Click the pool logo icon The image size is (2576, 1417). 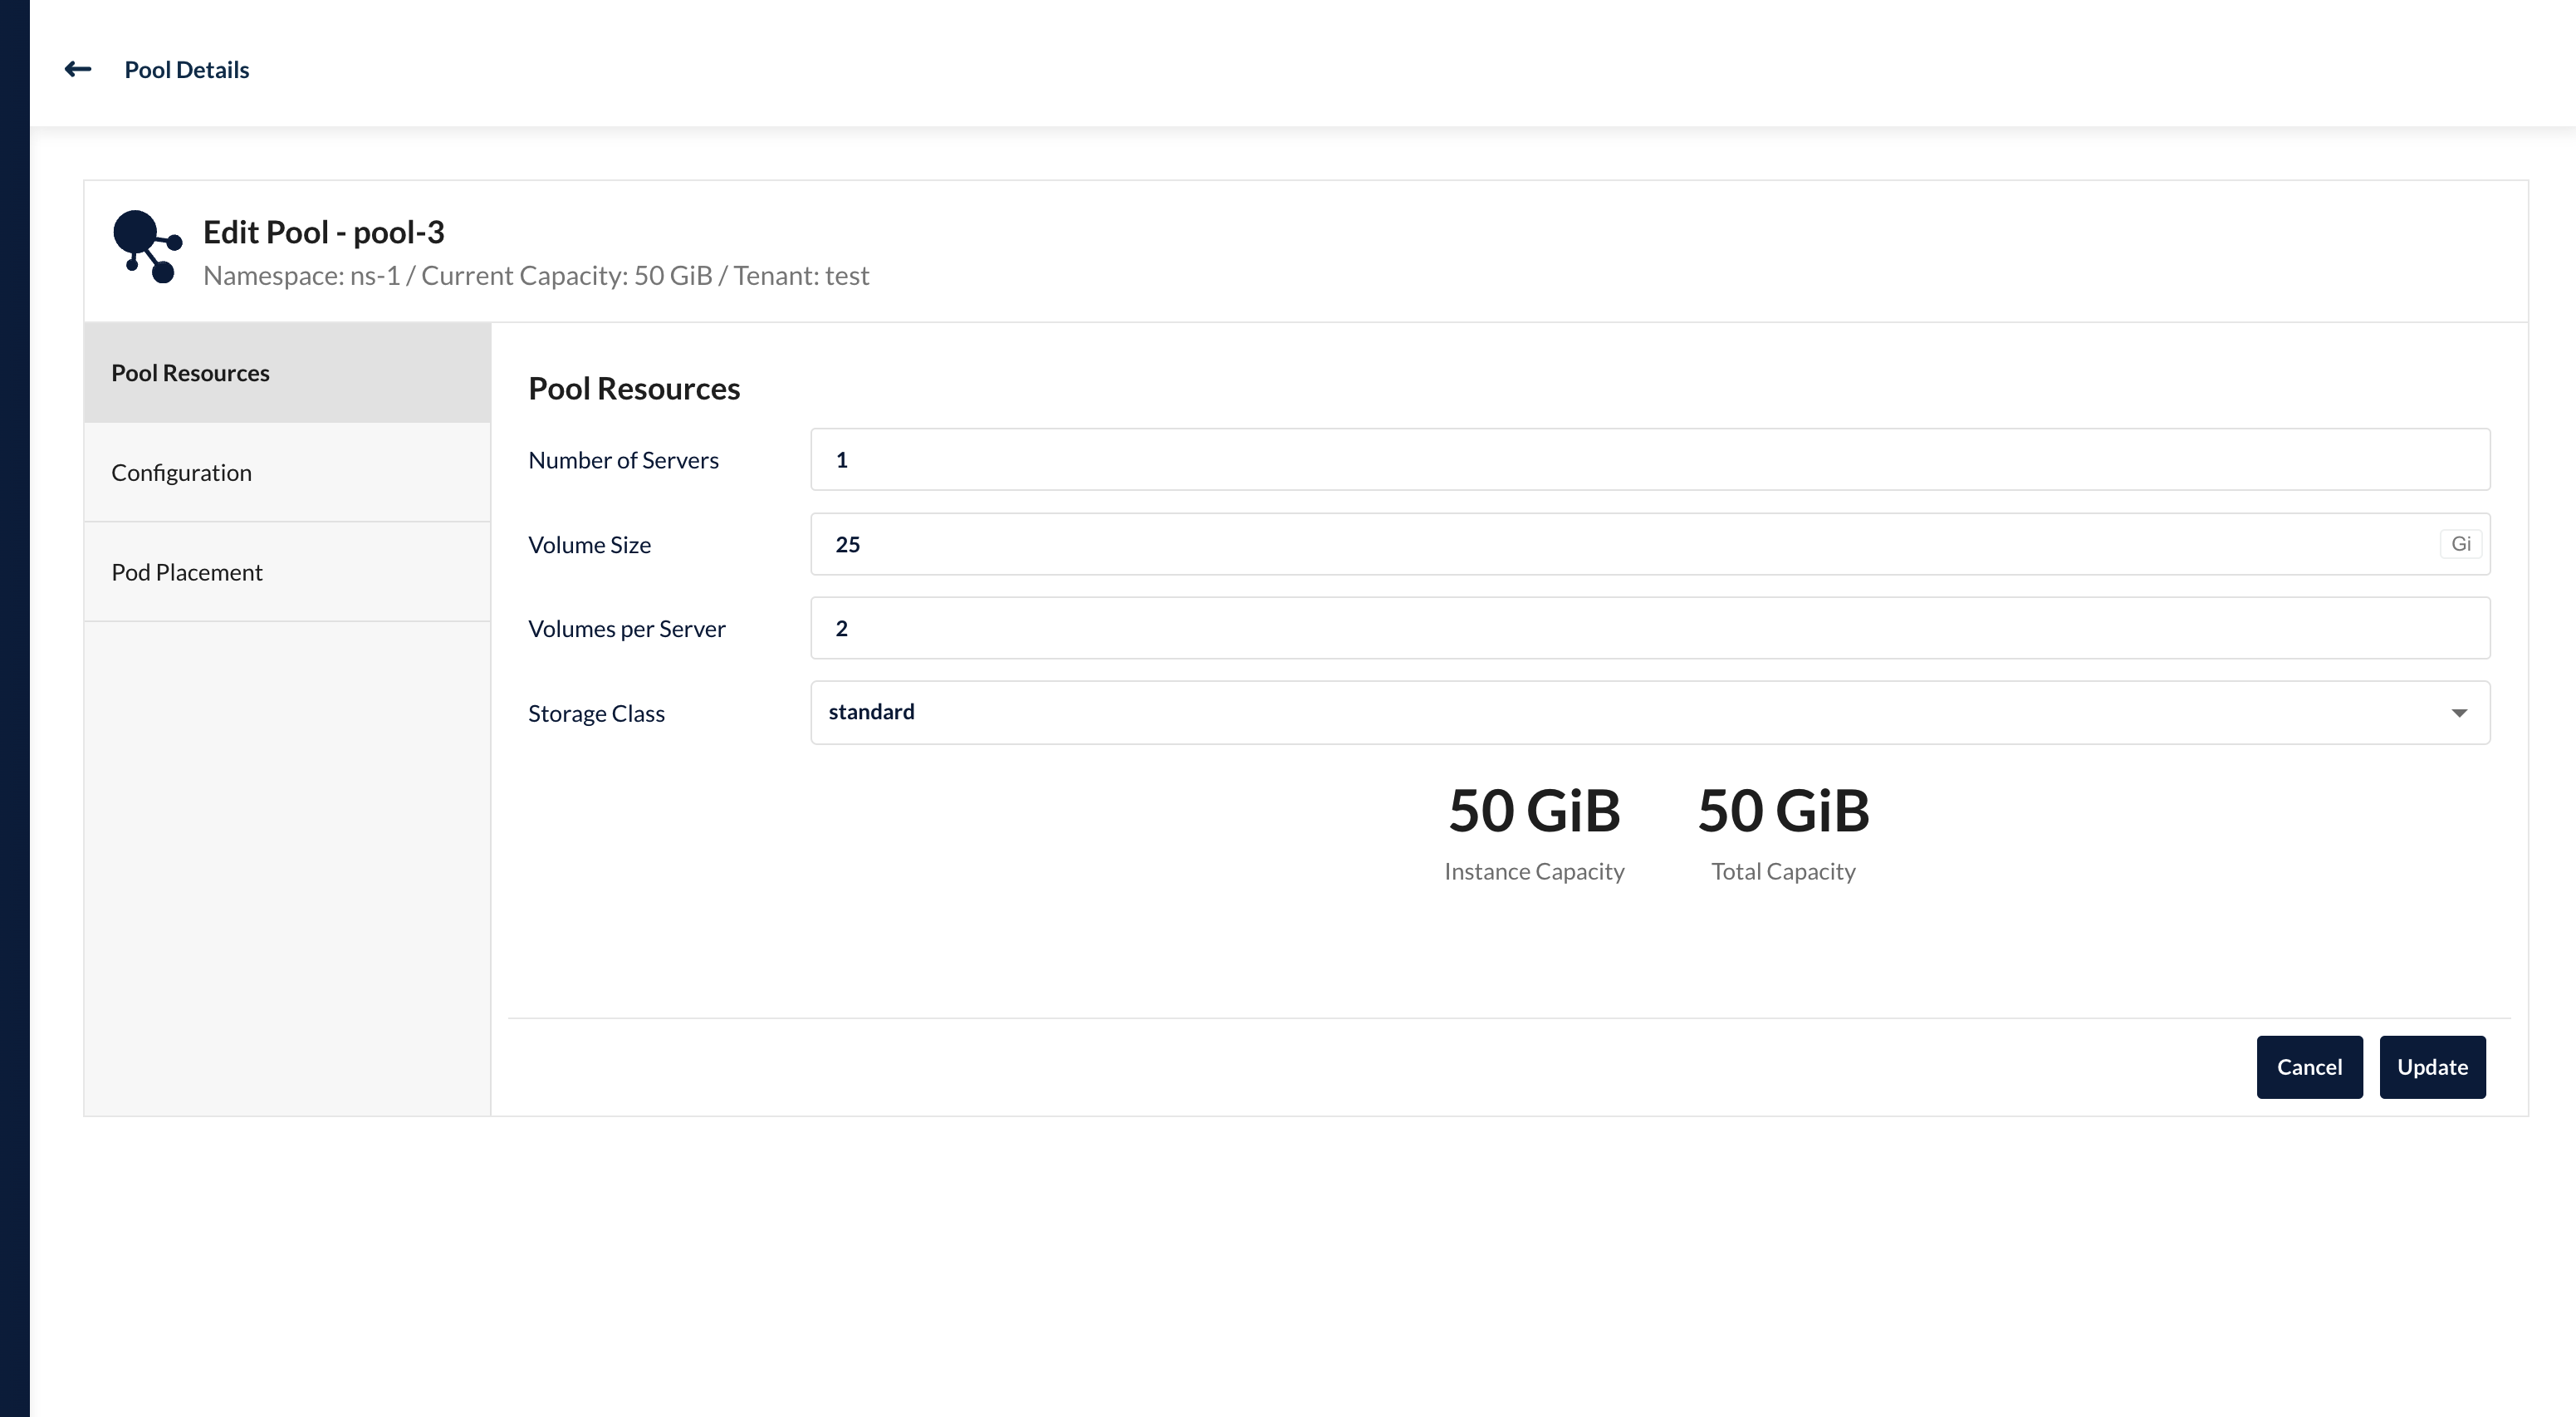(x=147, y=247)
